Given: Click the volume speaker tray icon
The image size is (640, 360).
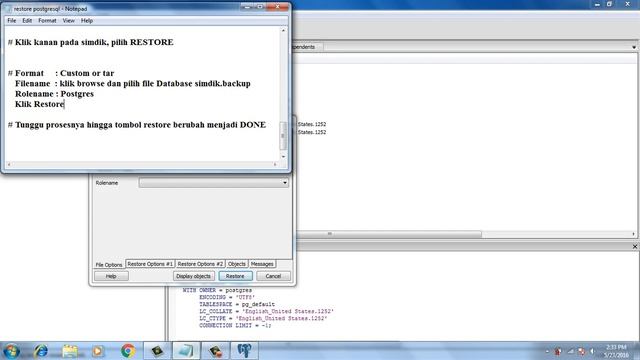Looking at the screenshot, I should [592, 351].
